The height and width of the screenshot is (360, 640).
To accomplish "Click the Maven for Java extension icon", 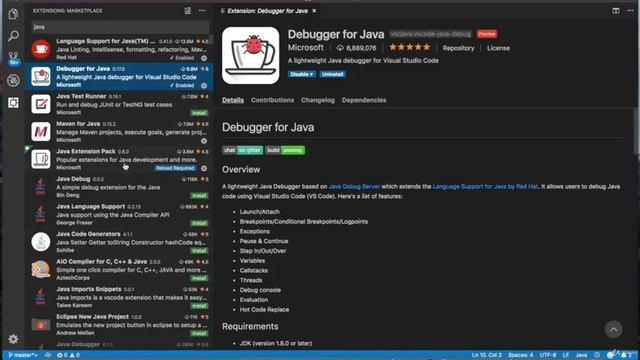I will point(41,131).
